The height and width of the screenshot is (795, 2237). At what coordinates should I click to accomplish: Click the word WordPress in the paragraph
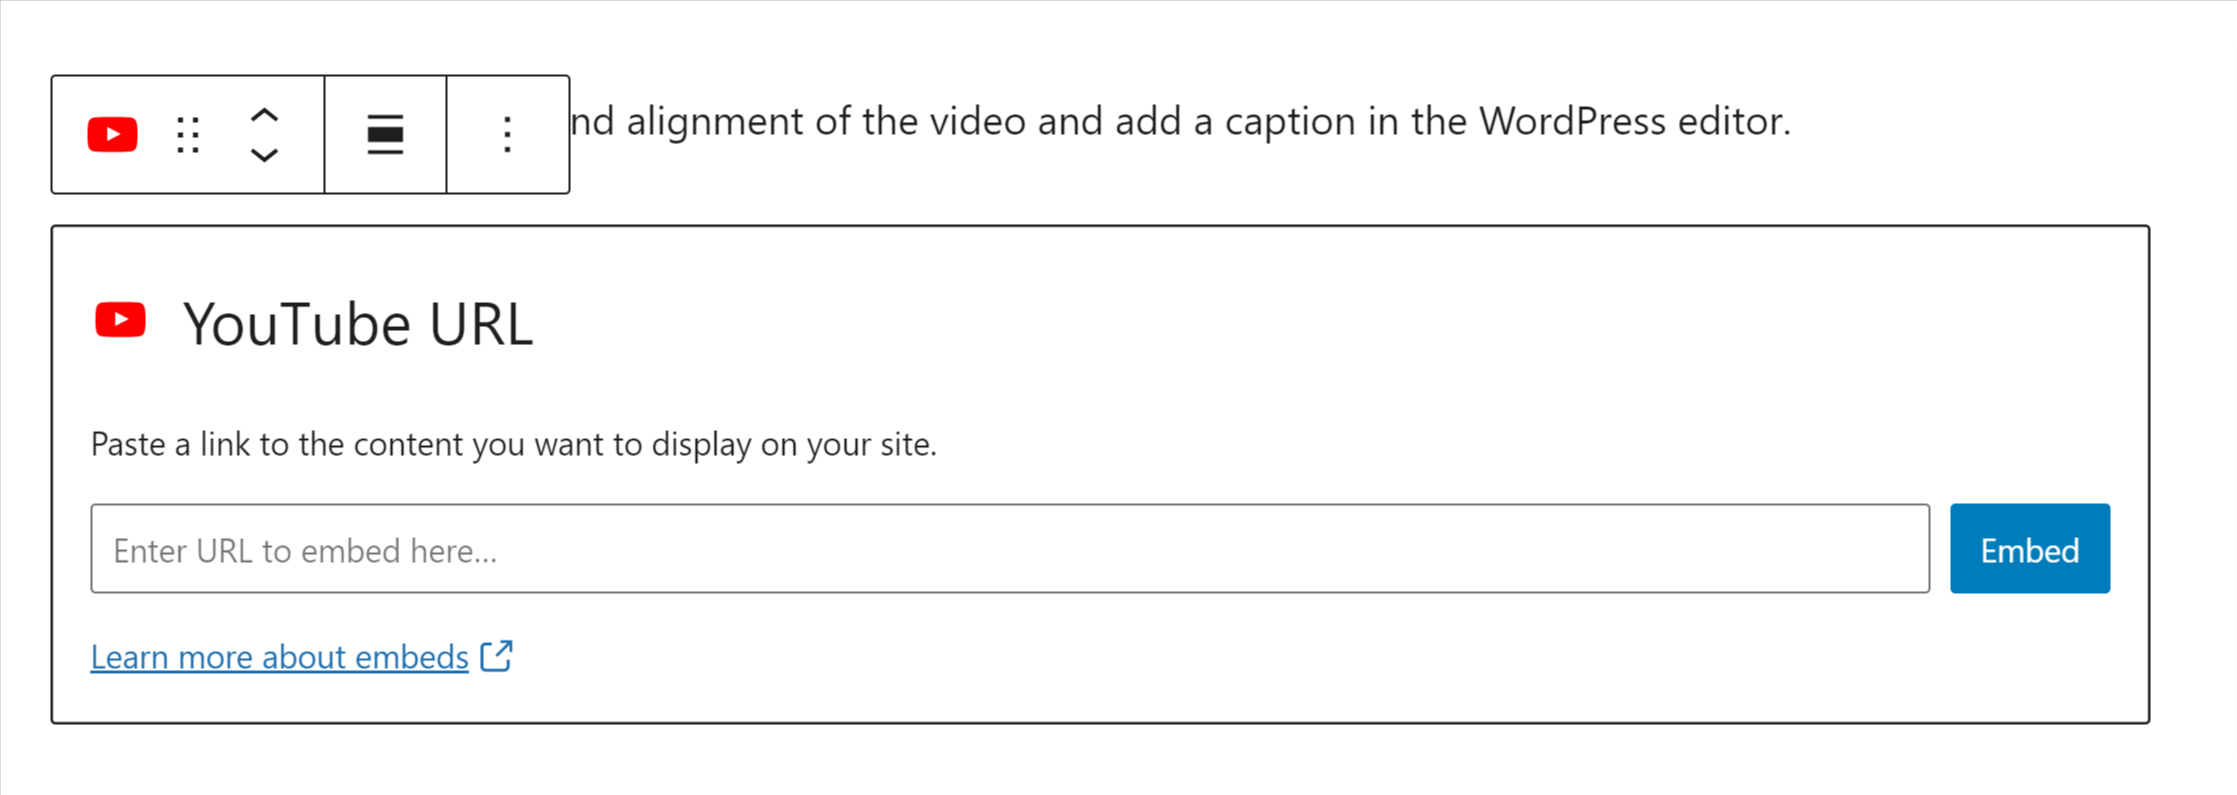(x=1573, y=122)
